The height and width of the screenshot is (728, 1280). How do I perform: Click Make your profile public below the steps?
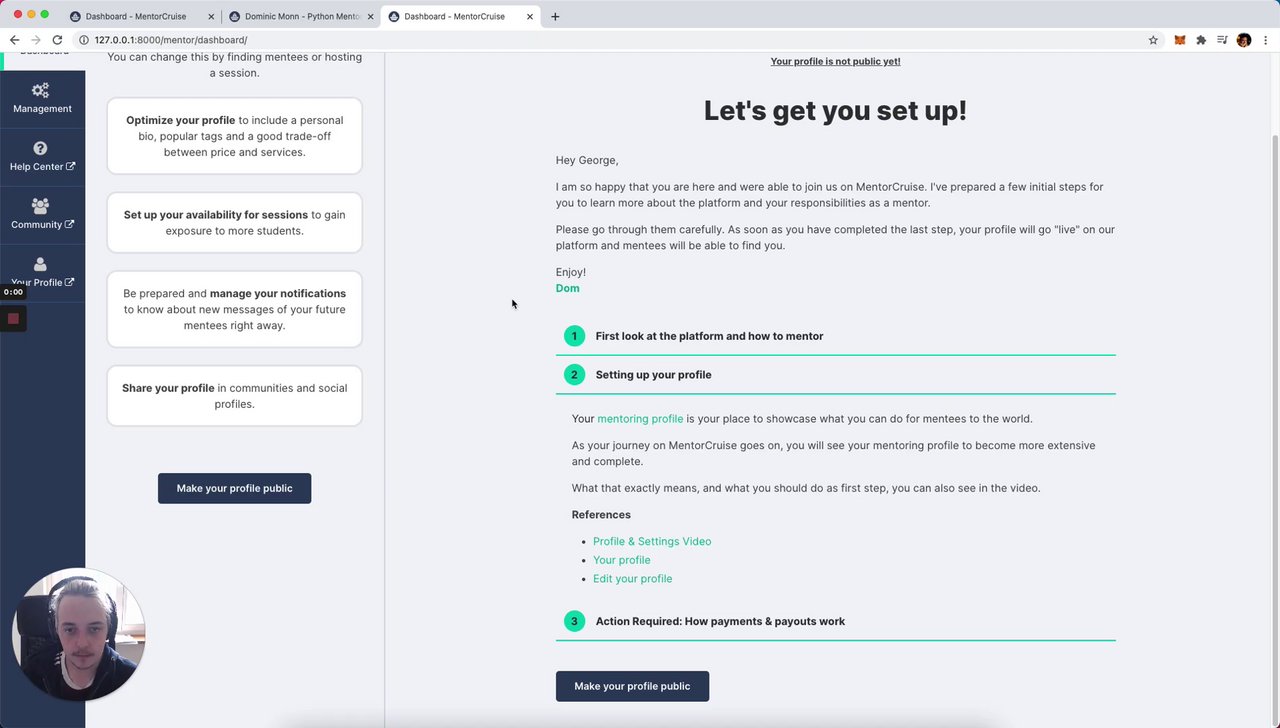632,686
